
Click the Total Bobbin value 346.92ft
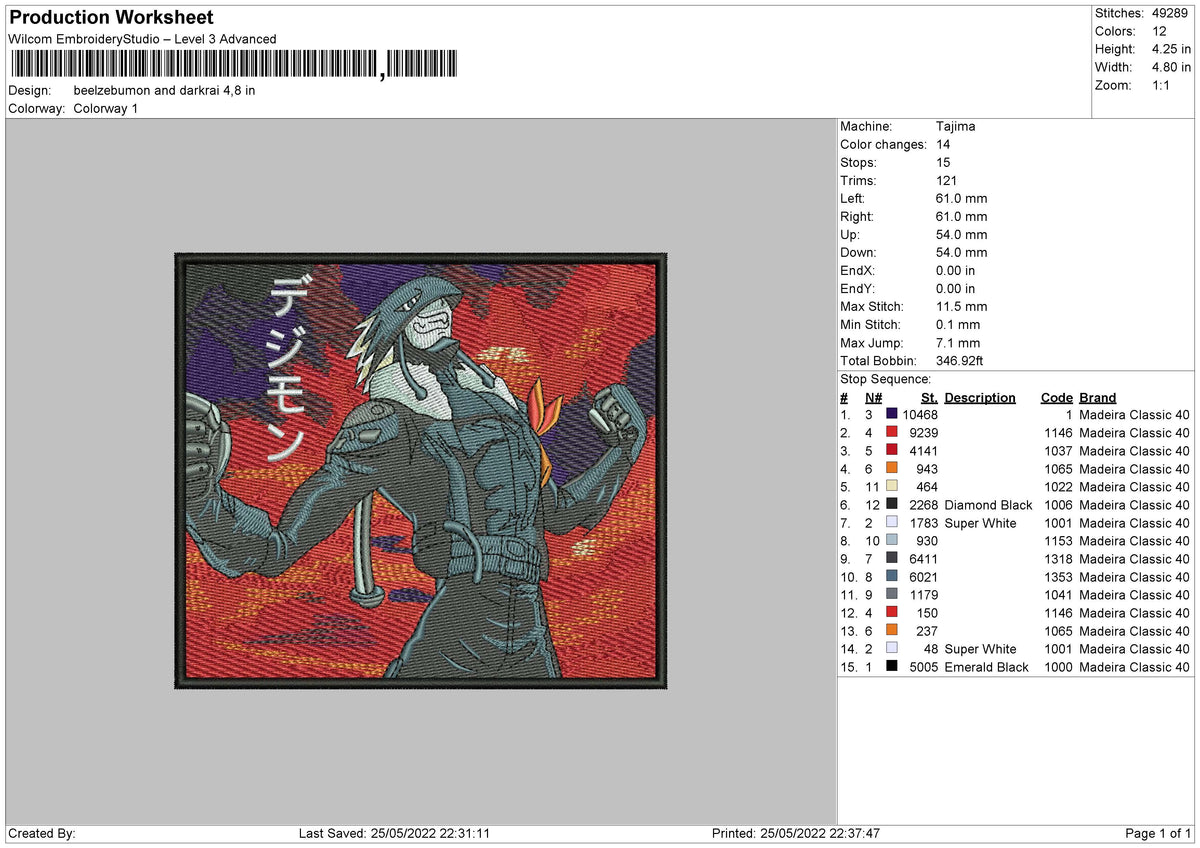[x=962, y=360]
